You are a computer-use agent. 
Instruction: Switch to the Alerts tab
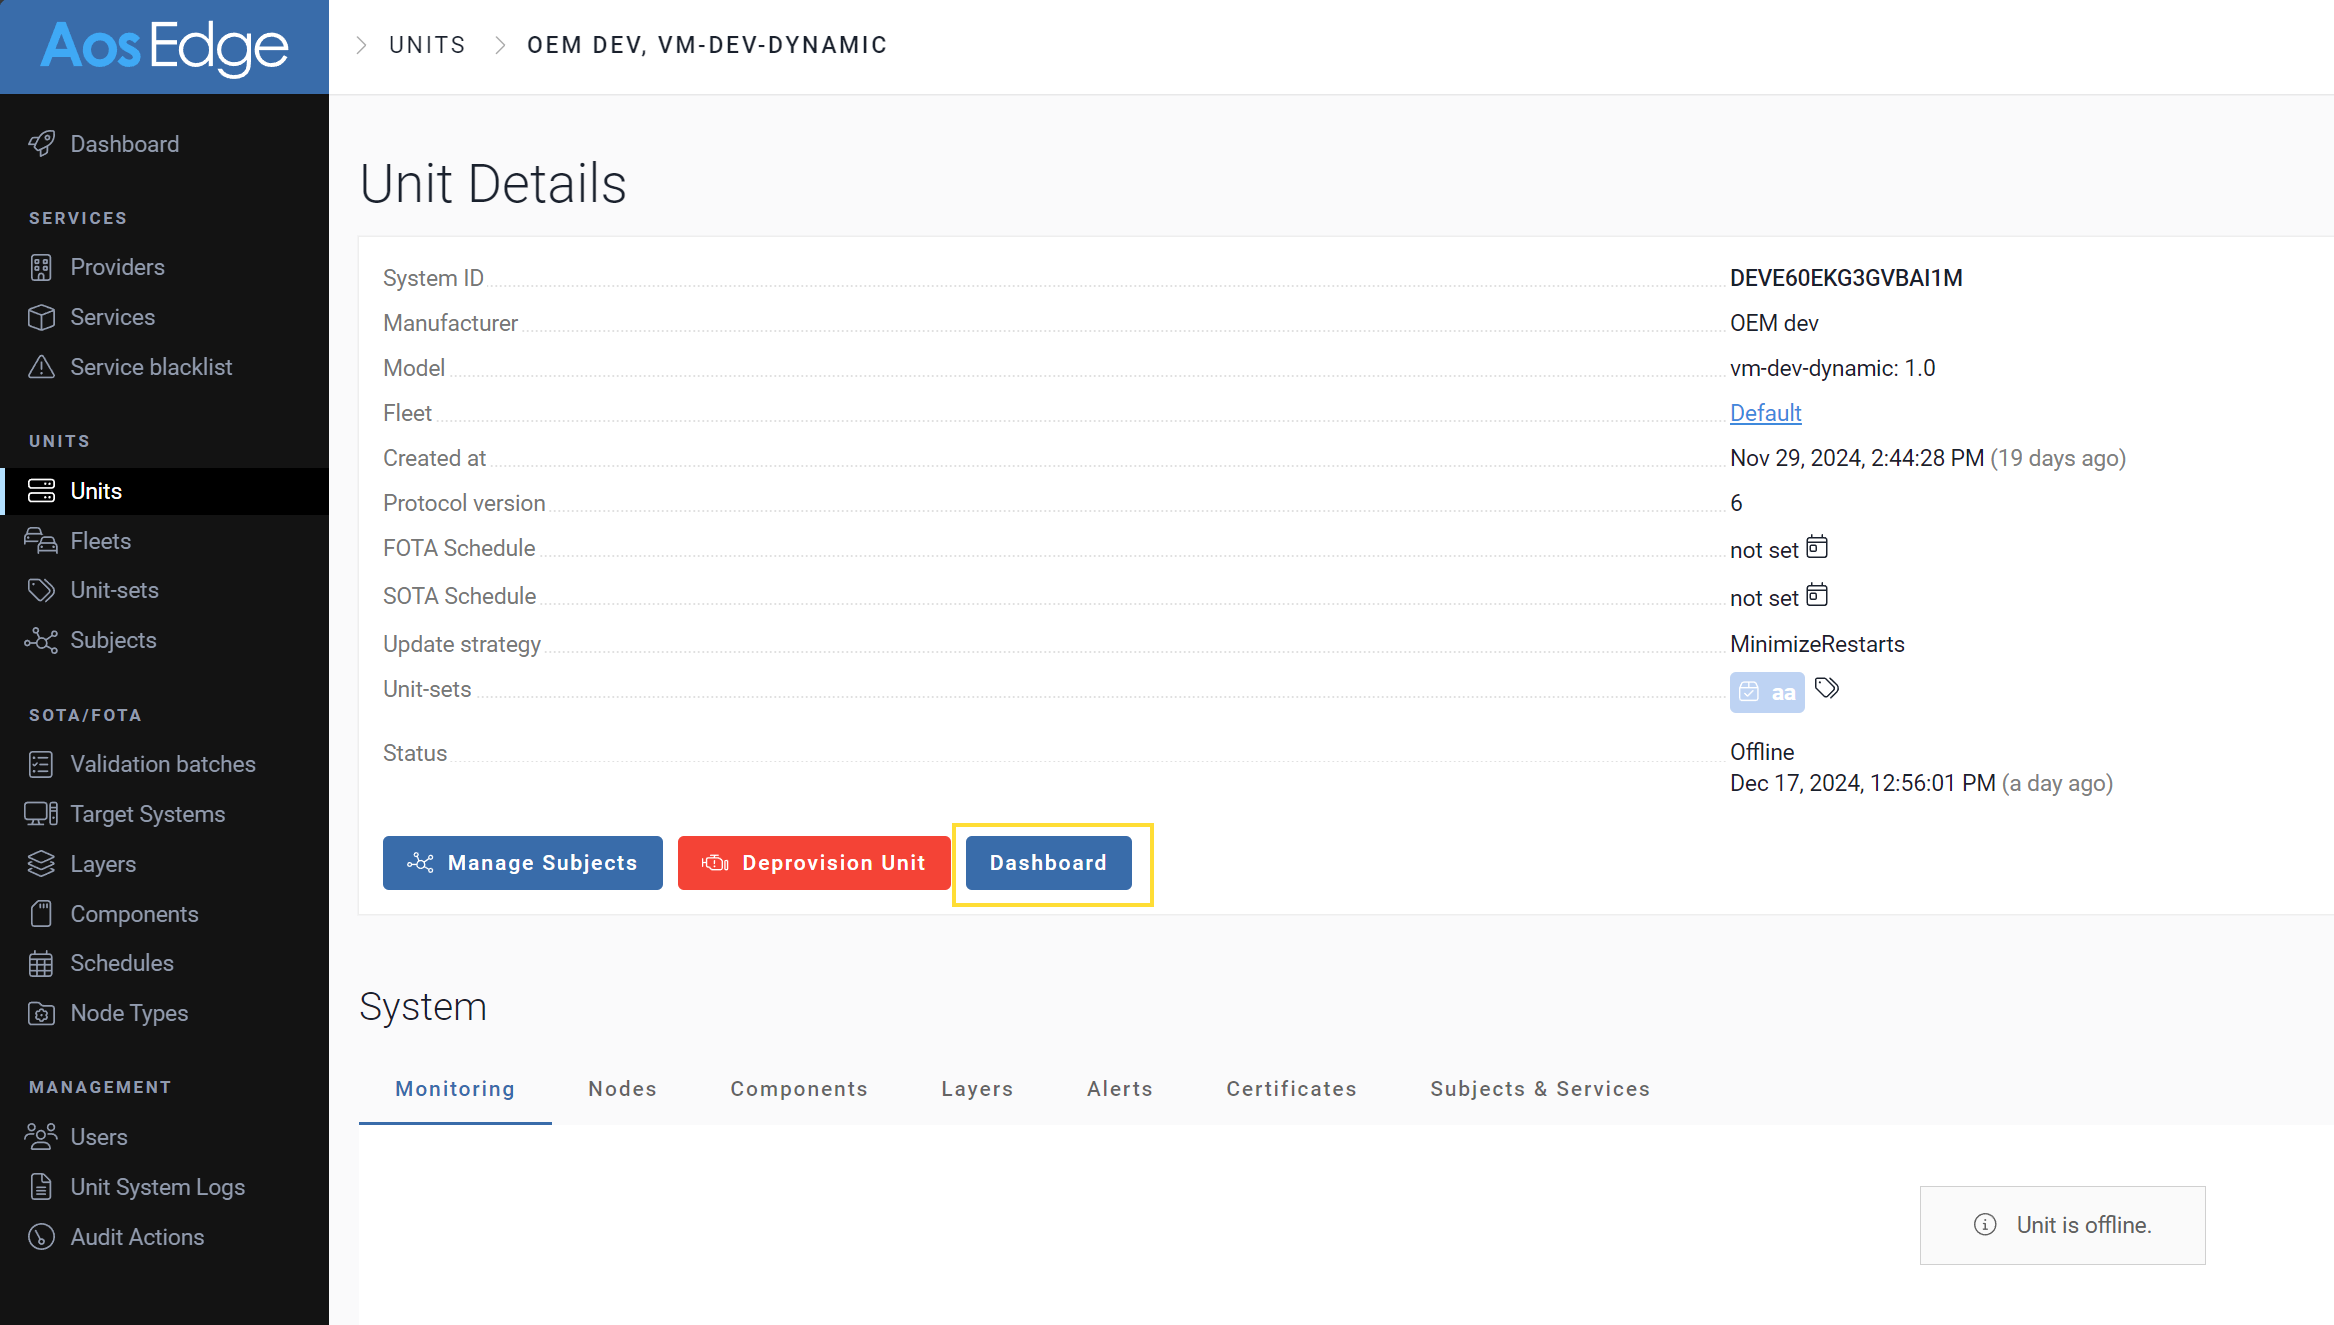pyautogui.click(x=1119, y=1089)
